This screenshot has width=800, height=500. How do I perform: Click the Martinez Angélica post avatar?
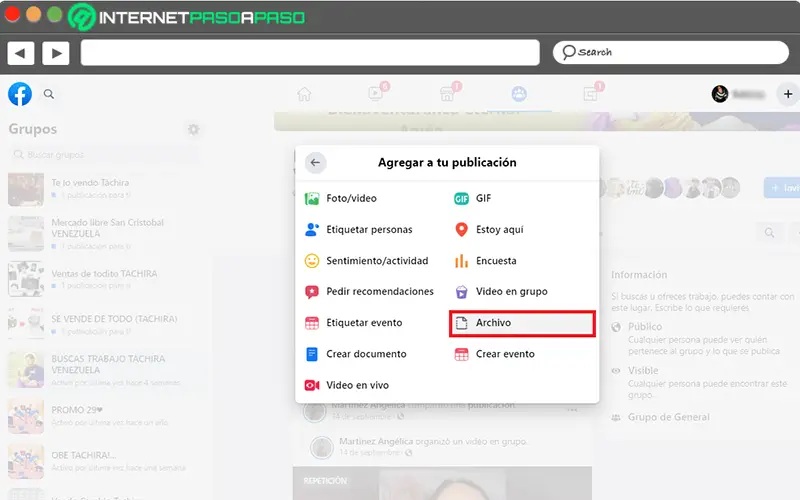[x=322, y=447]
